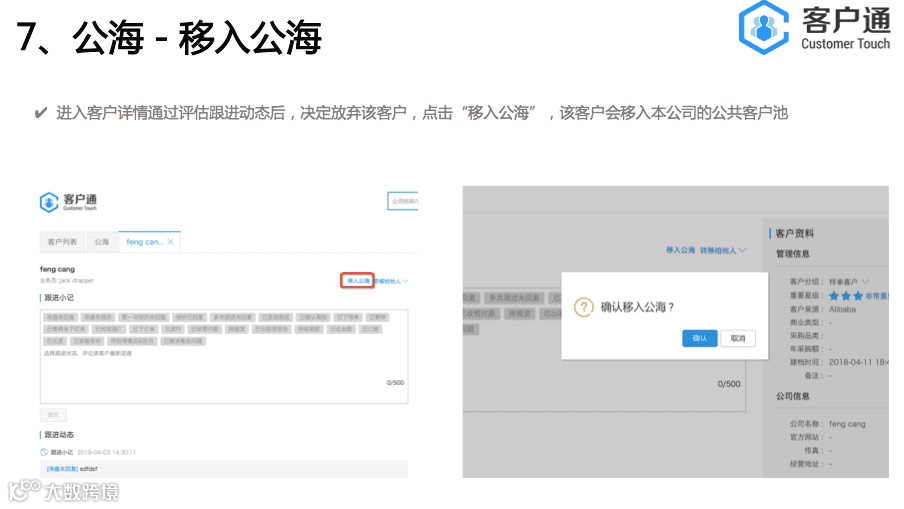The image size is (904, 509).
Task: Click 公司名称 feng cang value
Action: point(847,424)
